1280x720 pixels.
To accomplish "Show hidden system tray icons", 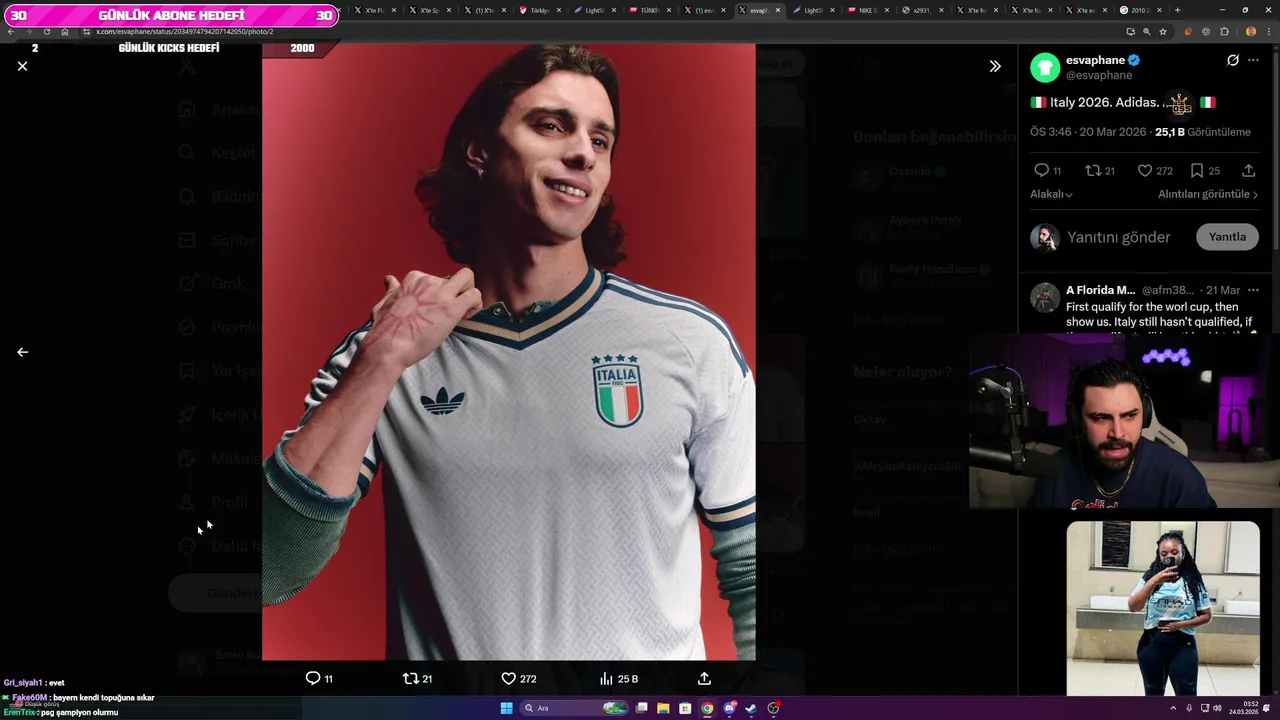I will click(x=1173, y=708).
